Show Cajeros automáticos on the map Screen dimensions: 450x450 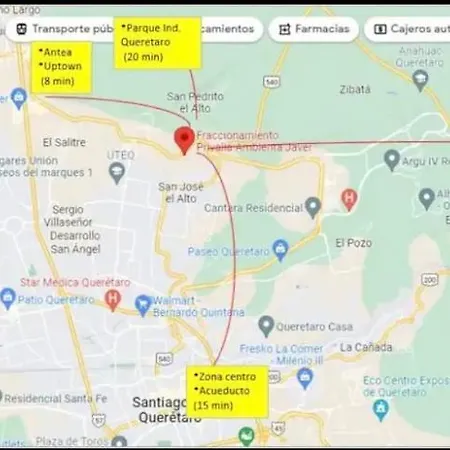click(407, 29)
